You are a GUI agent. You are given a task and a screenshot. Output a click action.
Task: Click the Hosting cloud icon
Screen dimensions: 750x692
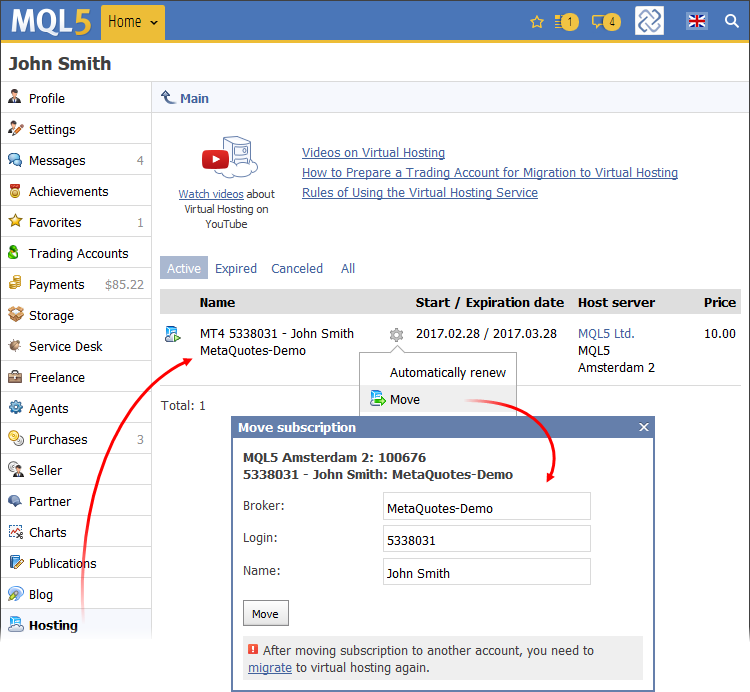click(x=16, y=624)
